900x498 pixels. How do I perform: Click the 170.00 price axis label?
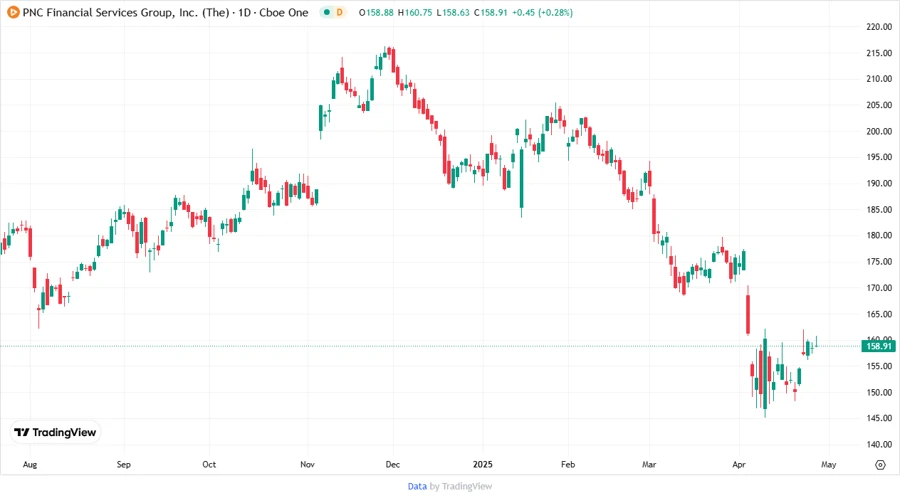pos(879,288)
